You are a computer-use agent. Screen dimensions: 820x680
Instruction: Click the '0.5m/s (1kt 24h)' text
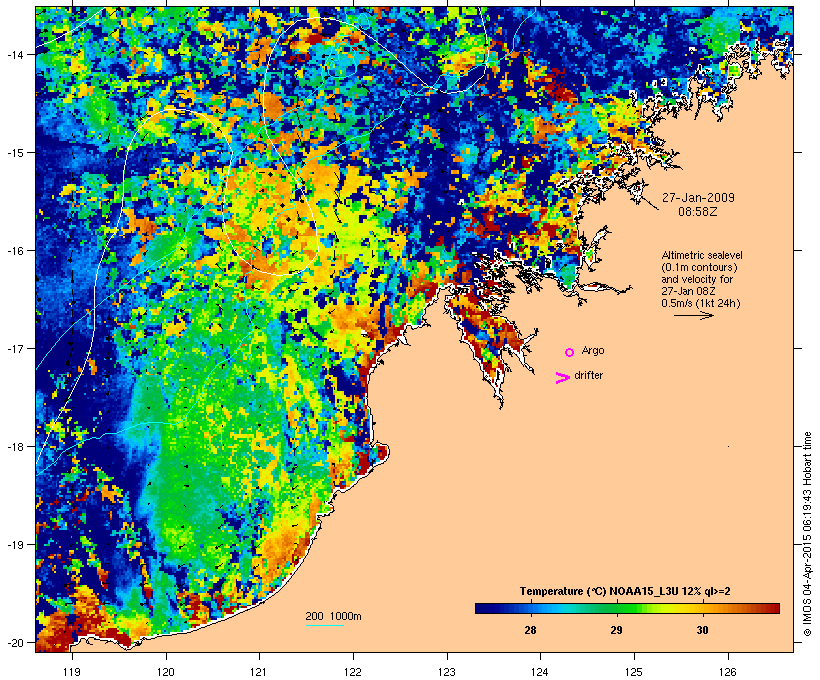(701, 303)
